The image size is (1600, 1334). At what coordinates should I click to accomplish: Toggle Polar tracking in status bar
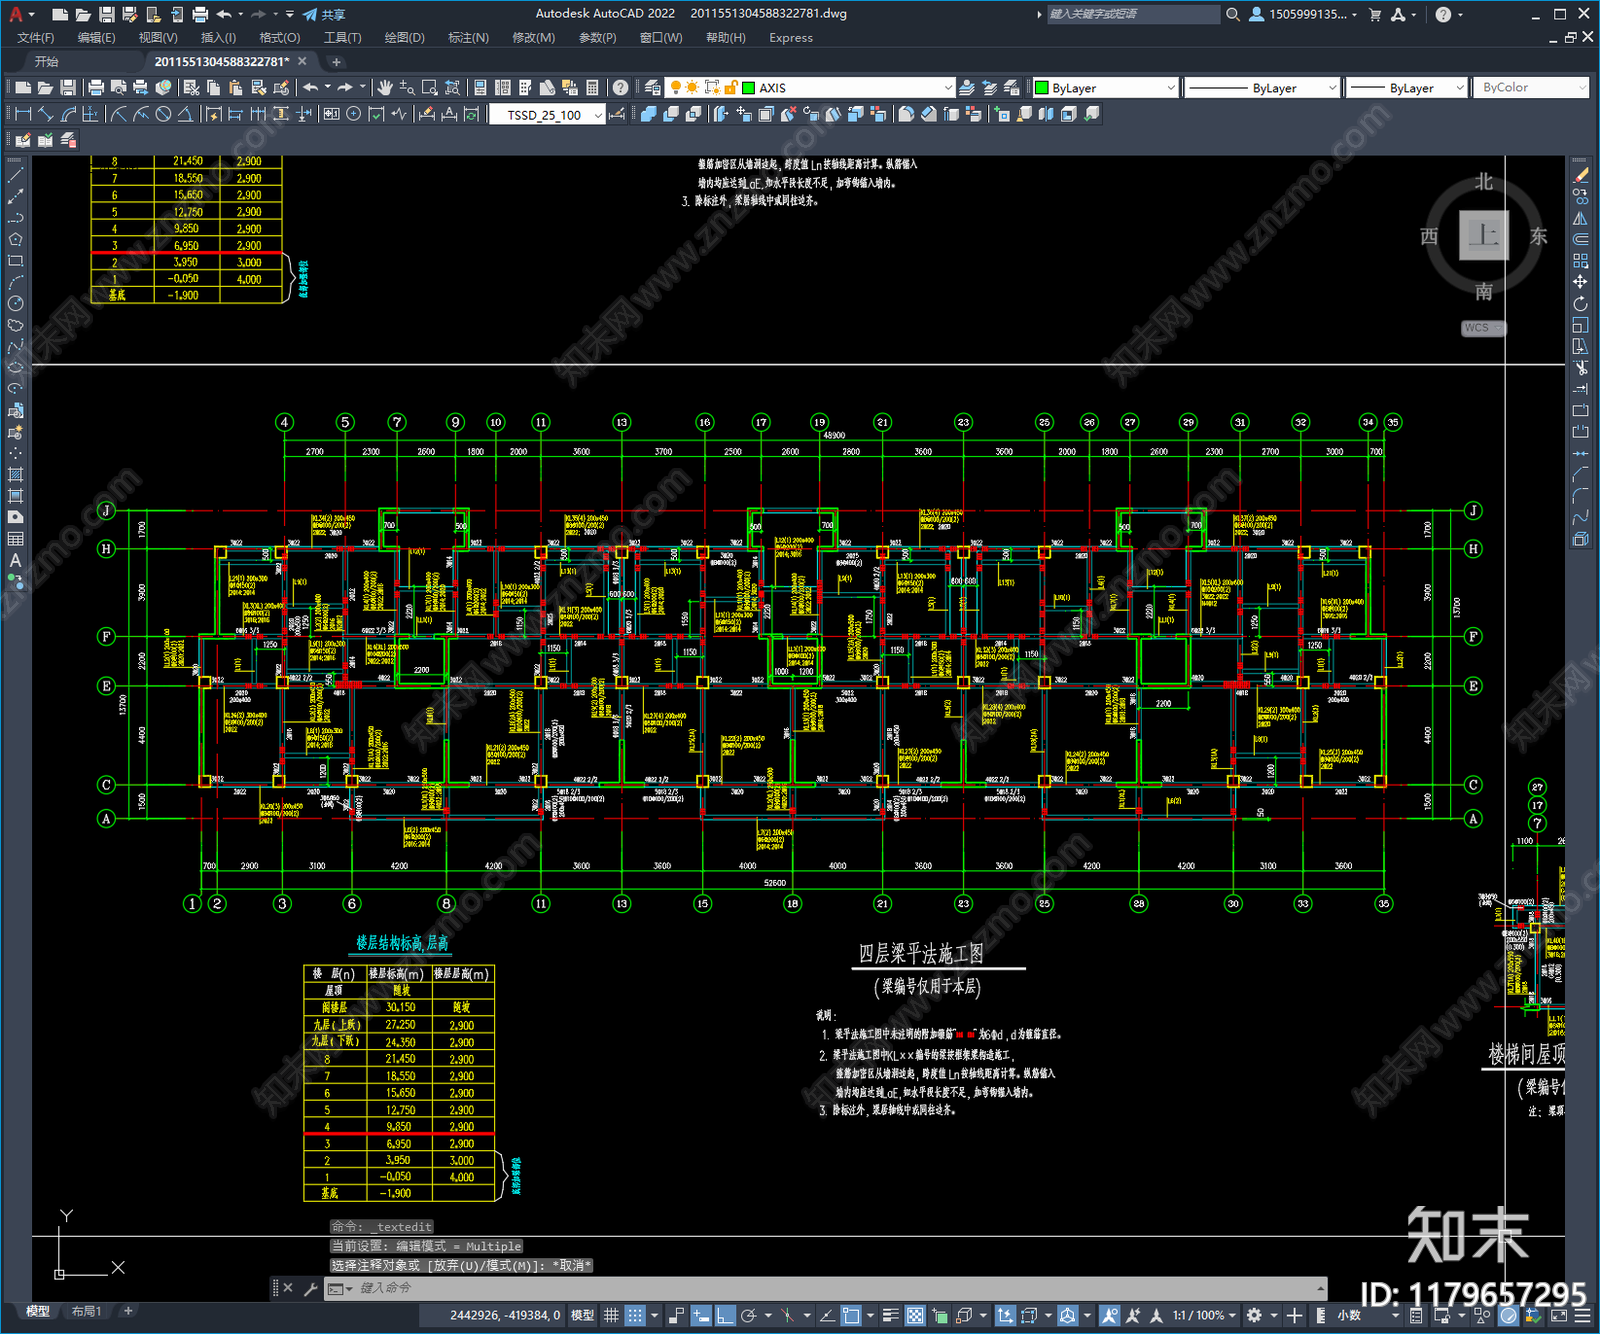coord(748,1315)
